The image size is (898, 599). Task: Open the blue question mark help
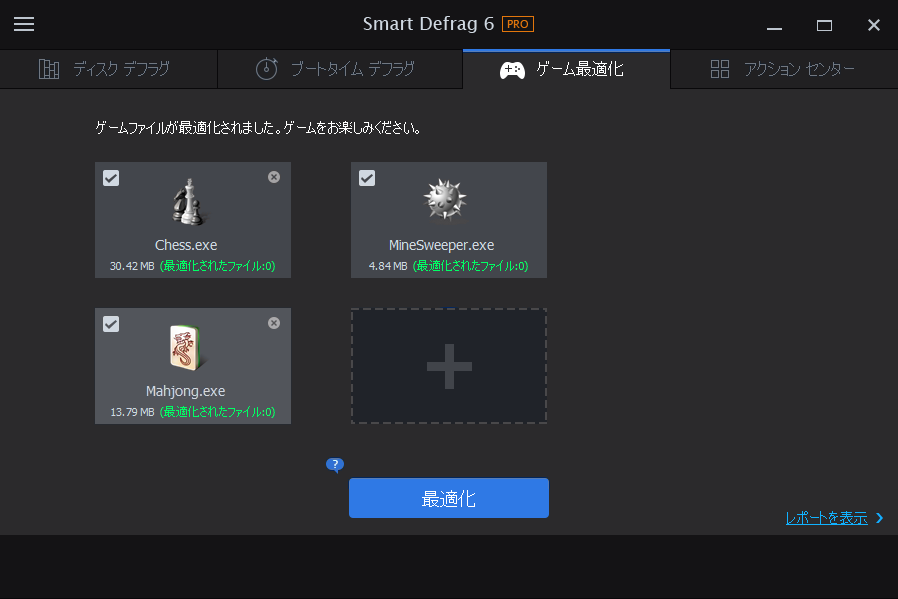335,464
